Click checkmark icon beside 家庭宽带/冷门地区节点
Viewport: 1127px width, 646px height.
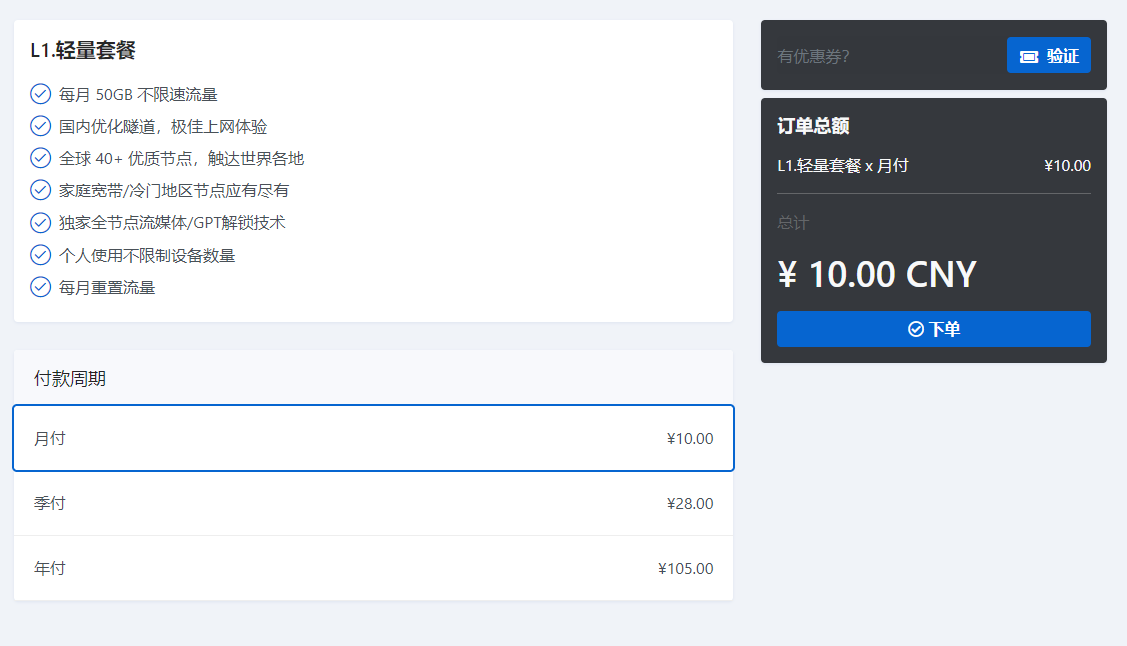coord(40,190)
